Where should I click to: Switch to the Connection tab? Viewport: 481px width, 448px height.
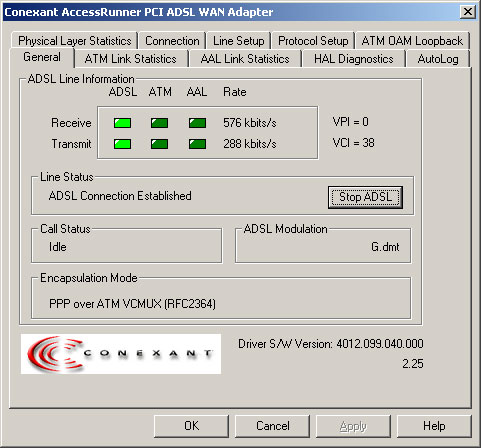(x=172, y=41)
